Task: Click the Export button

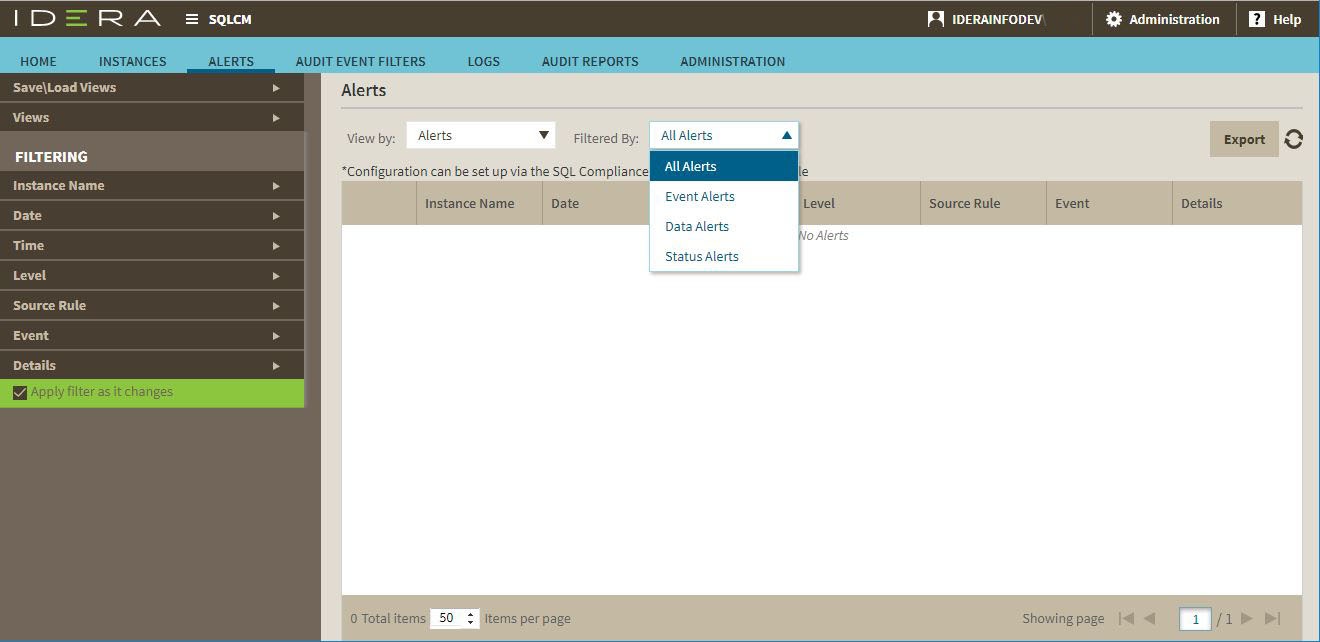Action: [1244, 139]
